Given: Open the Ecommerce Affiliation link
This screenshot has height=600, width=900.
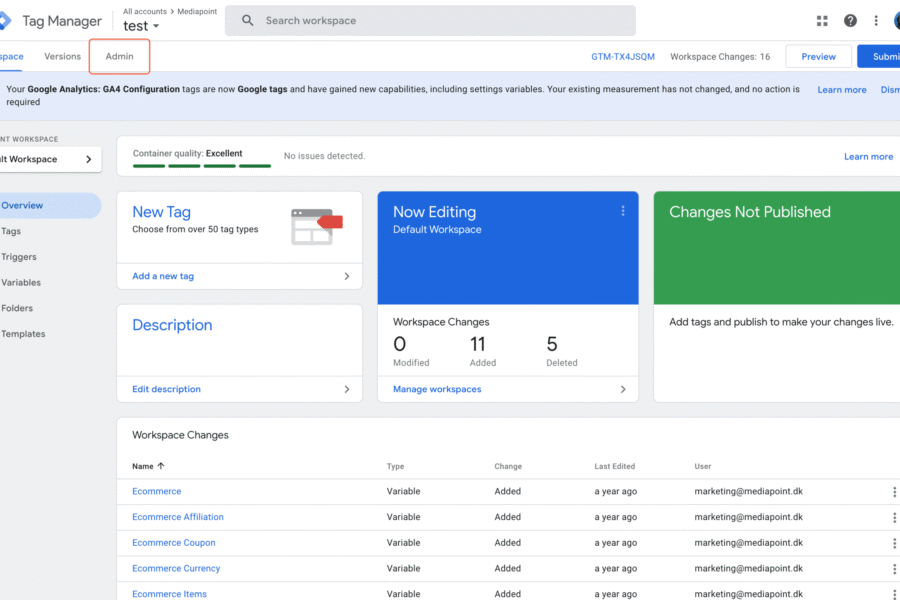Looking at the screenshot, I should tap(178, 517).
